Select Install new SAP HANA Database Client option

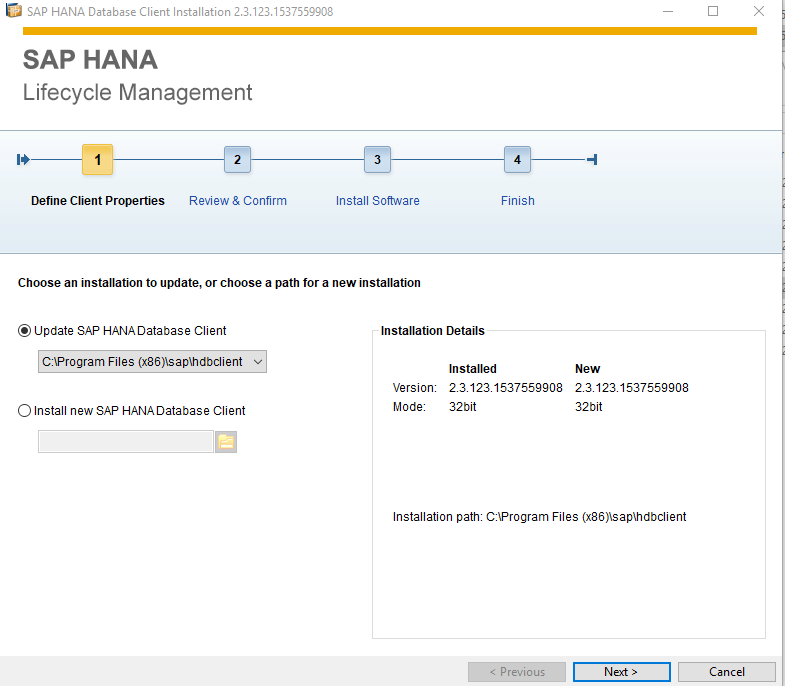pos(25,411)
